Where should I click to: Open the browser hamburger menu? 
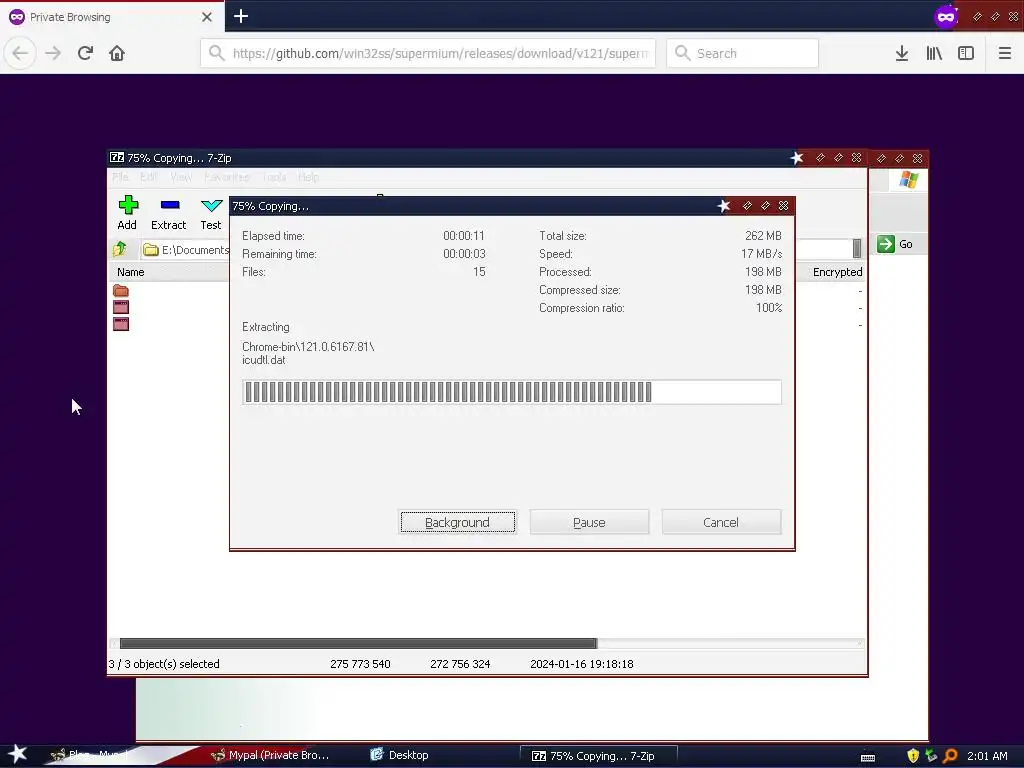(x=1004, y=53)
